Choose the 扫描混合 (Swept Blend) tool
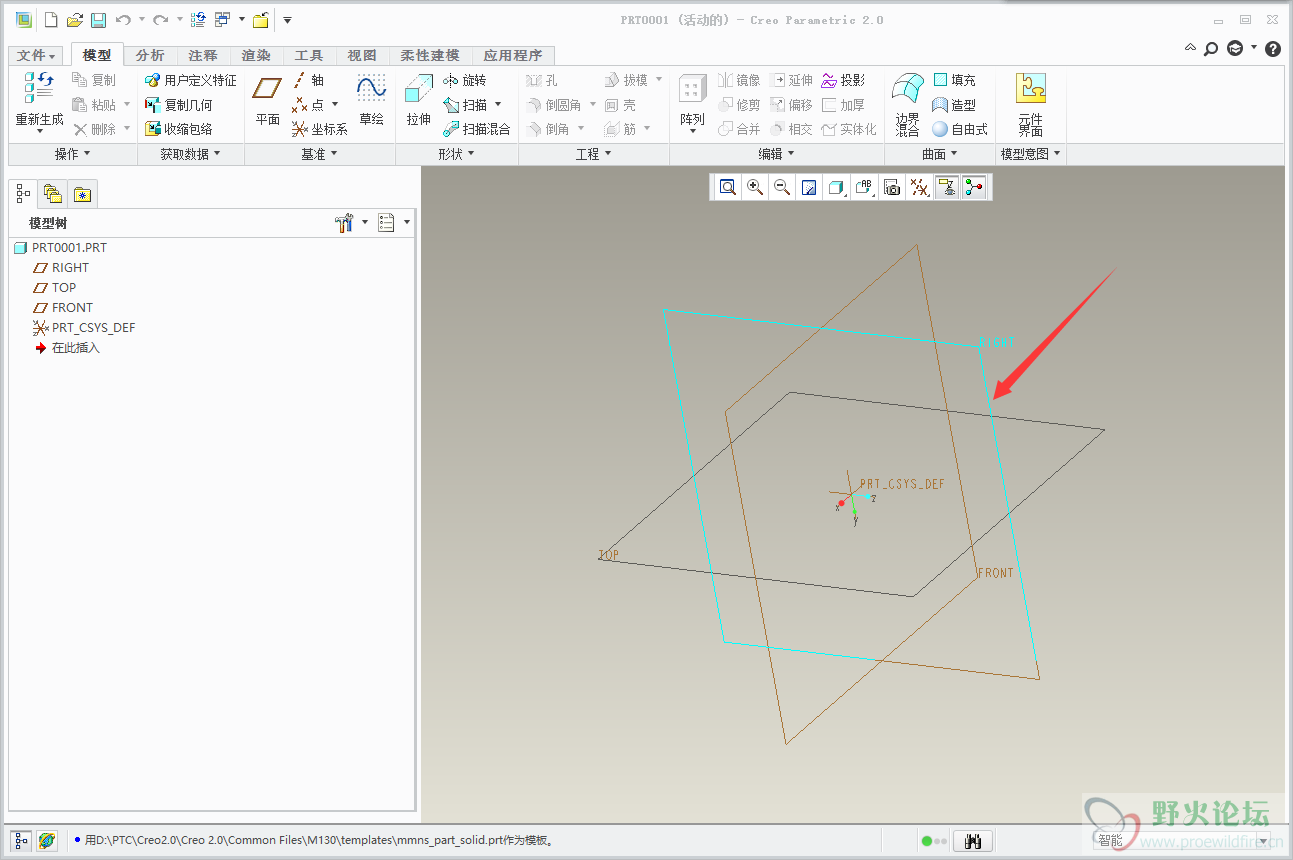Viewport: 1293px width, 860px height. [476, 129]
